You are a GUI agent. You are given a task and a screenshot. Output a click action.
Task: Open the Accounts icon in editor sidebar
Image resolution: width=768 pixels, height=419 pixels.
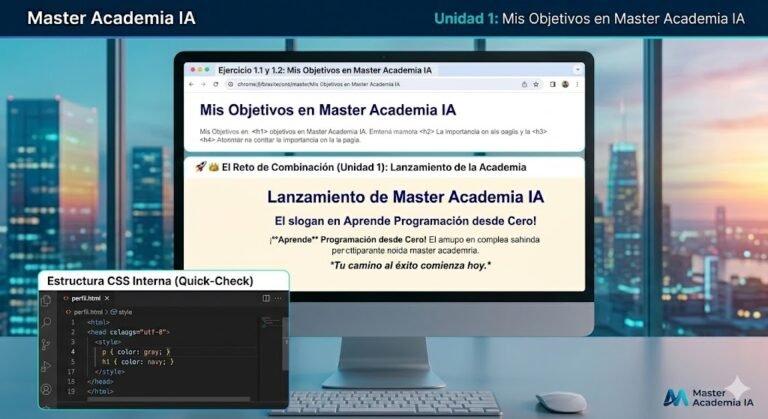[47, 390]
